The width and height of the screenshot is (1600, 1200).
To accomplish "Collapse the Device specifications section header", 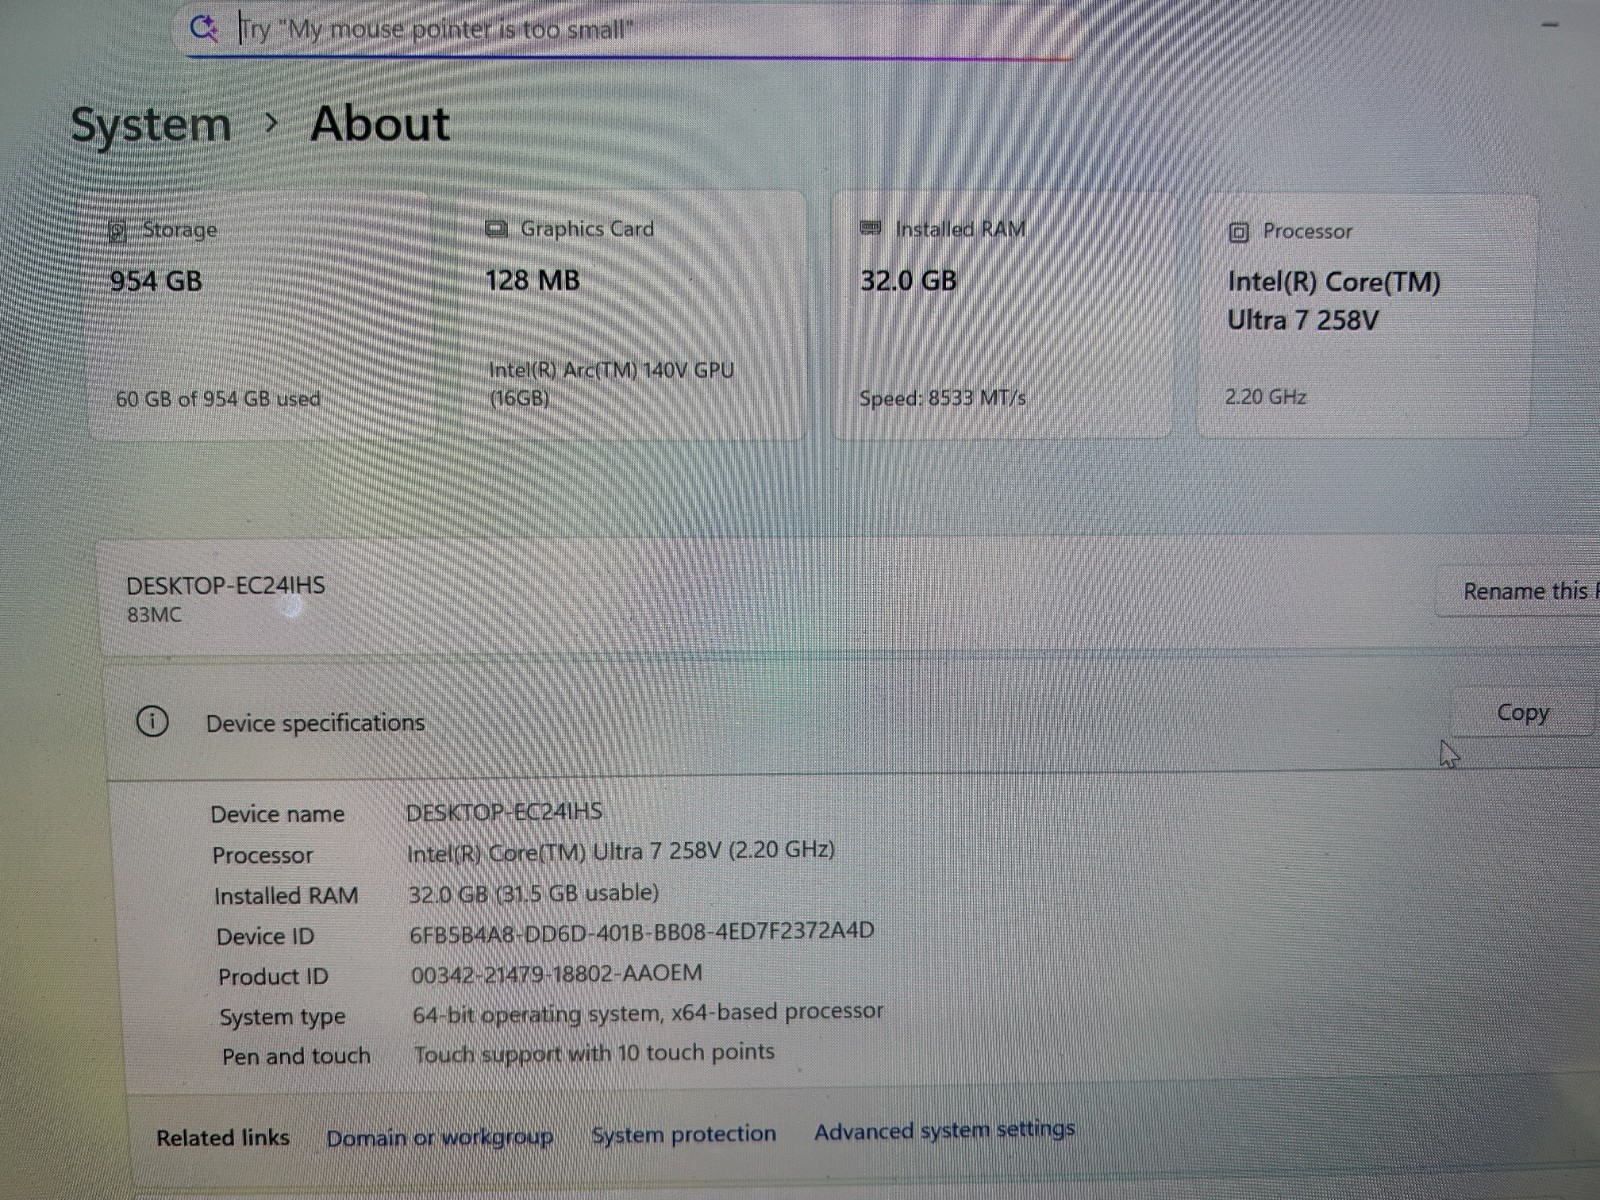I will point(850,719).
